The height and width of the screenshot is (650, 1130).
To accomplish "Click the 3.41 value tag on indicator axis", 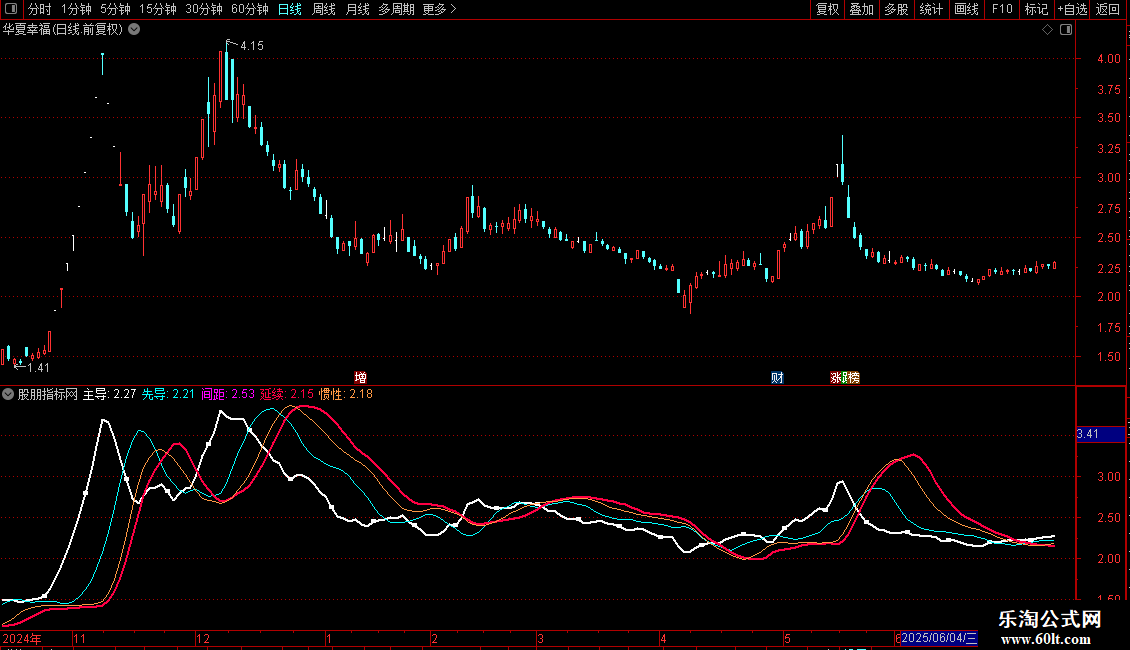I will 1100,434.
